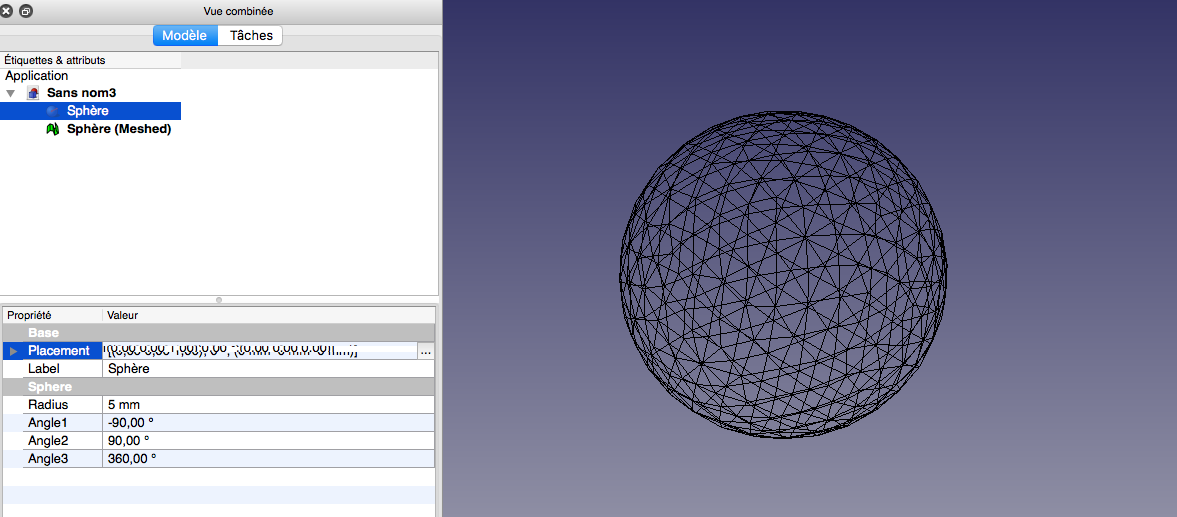Select the Sphère tree item
Image resolution: width=1177 pixels, height=517 pixels.
coord(90,111)
